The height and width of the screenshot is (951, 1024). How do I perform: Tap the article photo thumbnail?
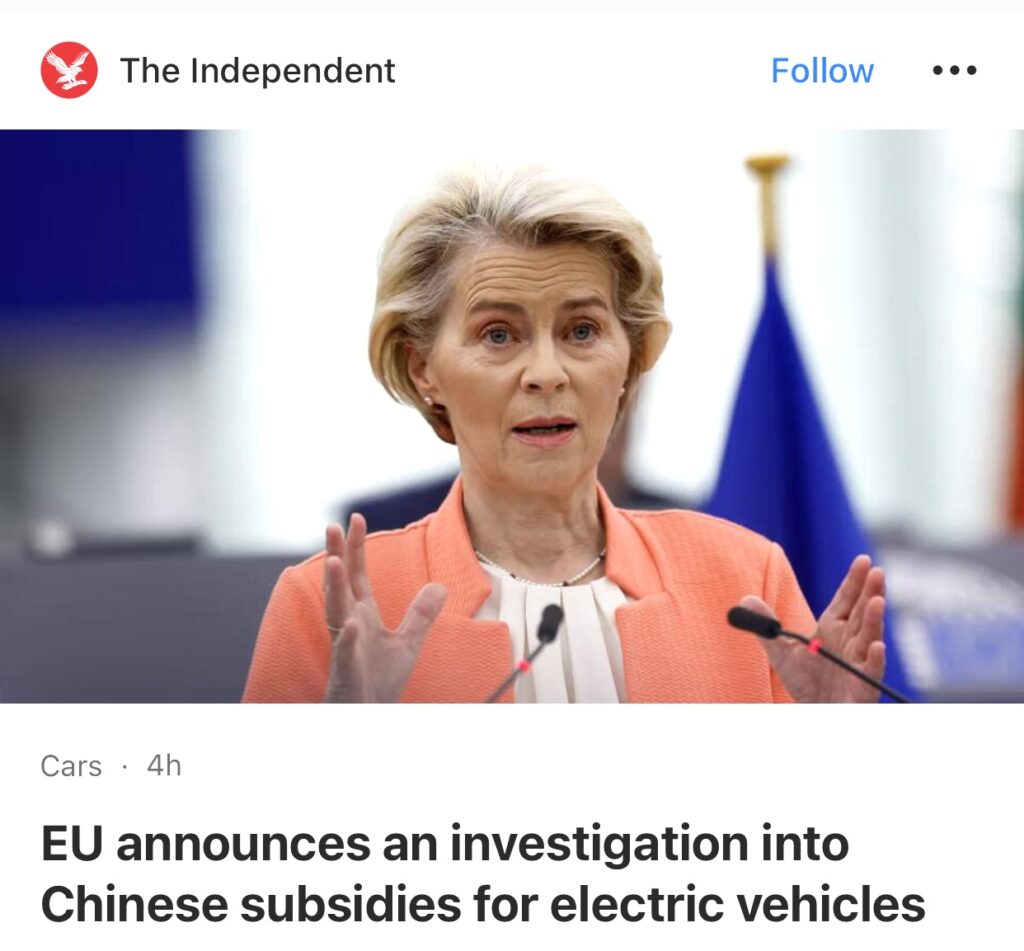coord(512,416)
